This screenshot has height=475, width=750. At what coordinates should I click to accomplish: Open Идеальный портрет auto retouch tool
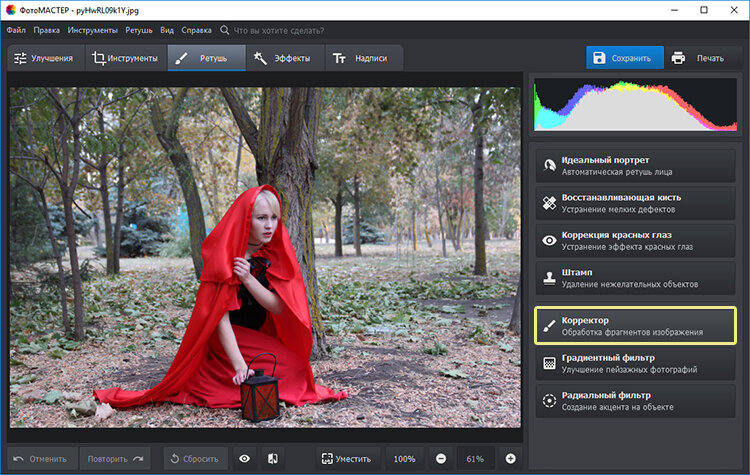(635, 166)
